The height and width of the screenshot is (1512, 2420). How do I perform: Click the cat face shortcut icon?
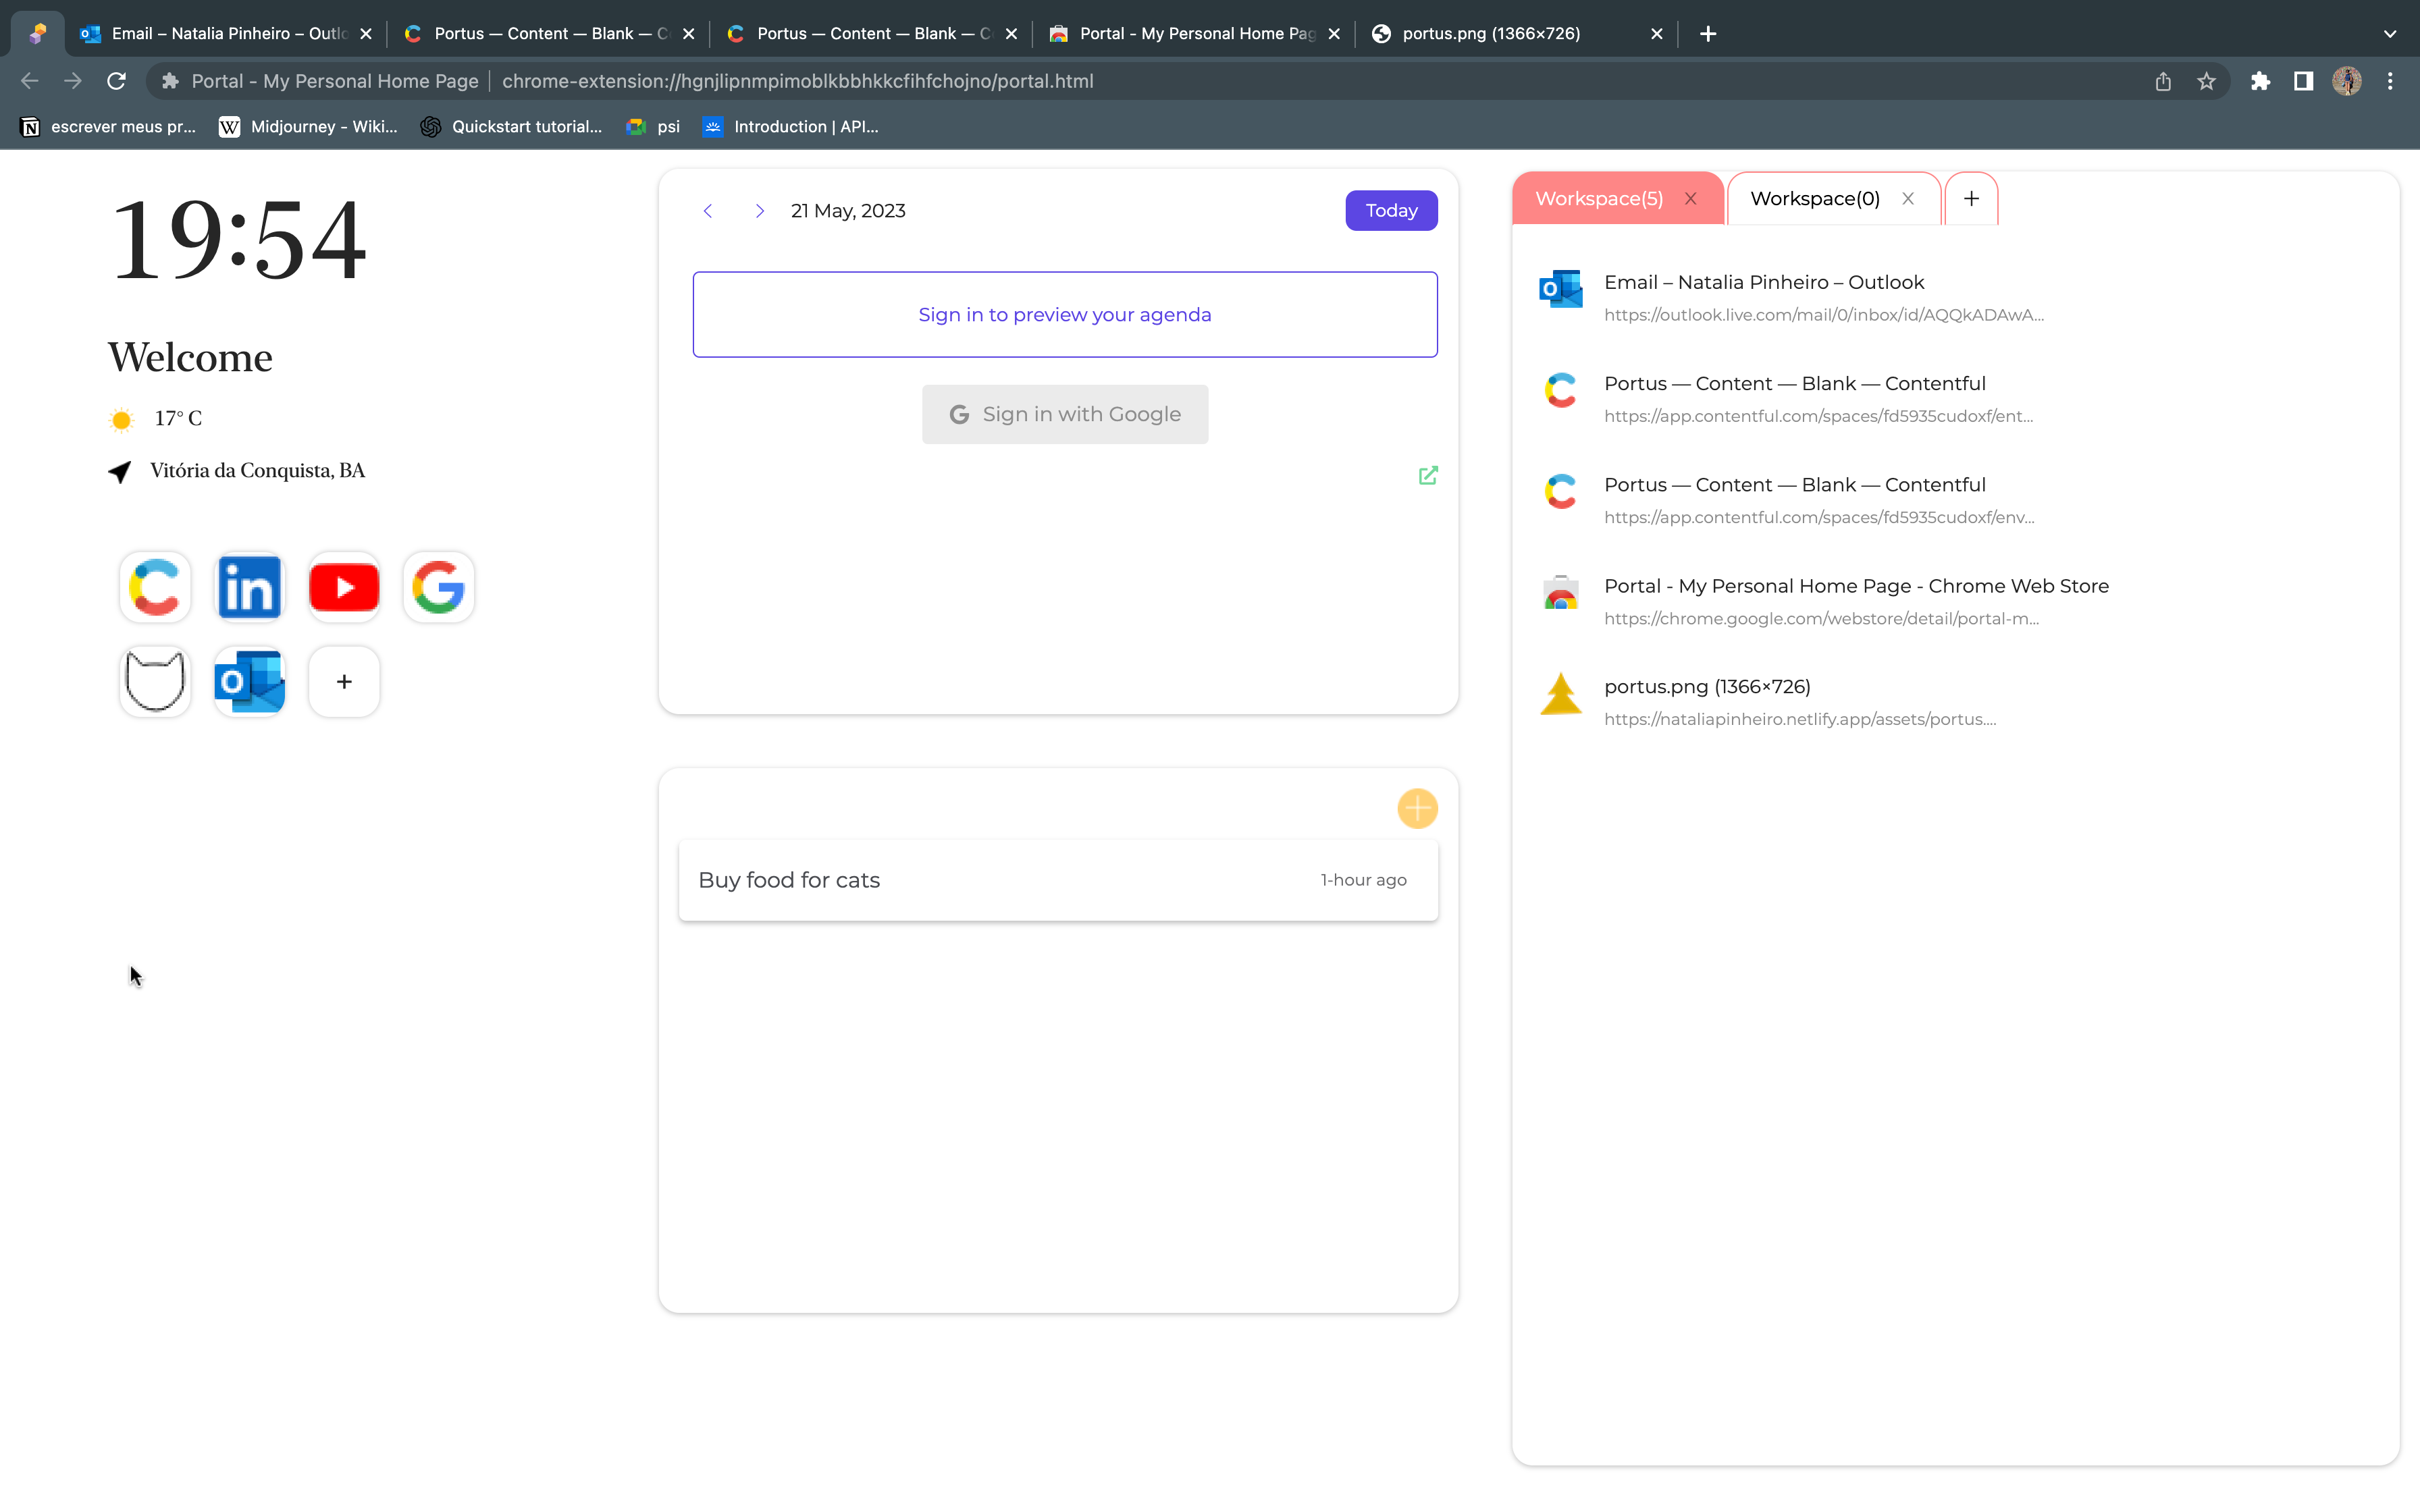coord(155,681)
